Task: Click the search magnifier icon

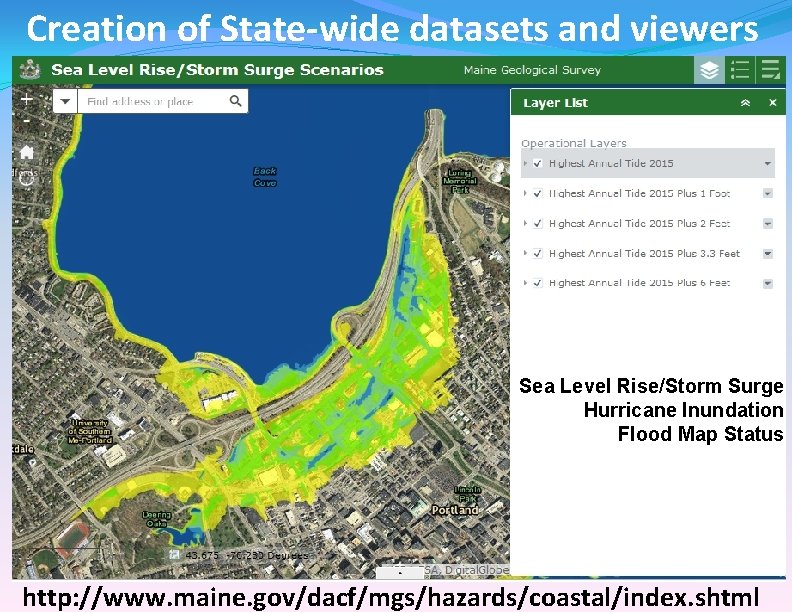Action: [235, 101]
